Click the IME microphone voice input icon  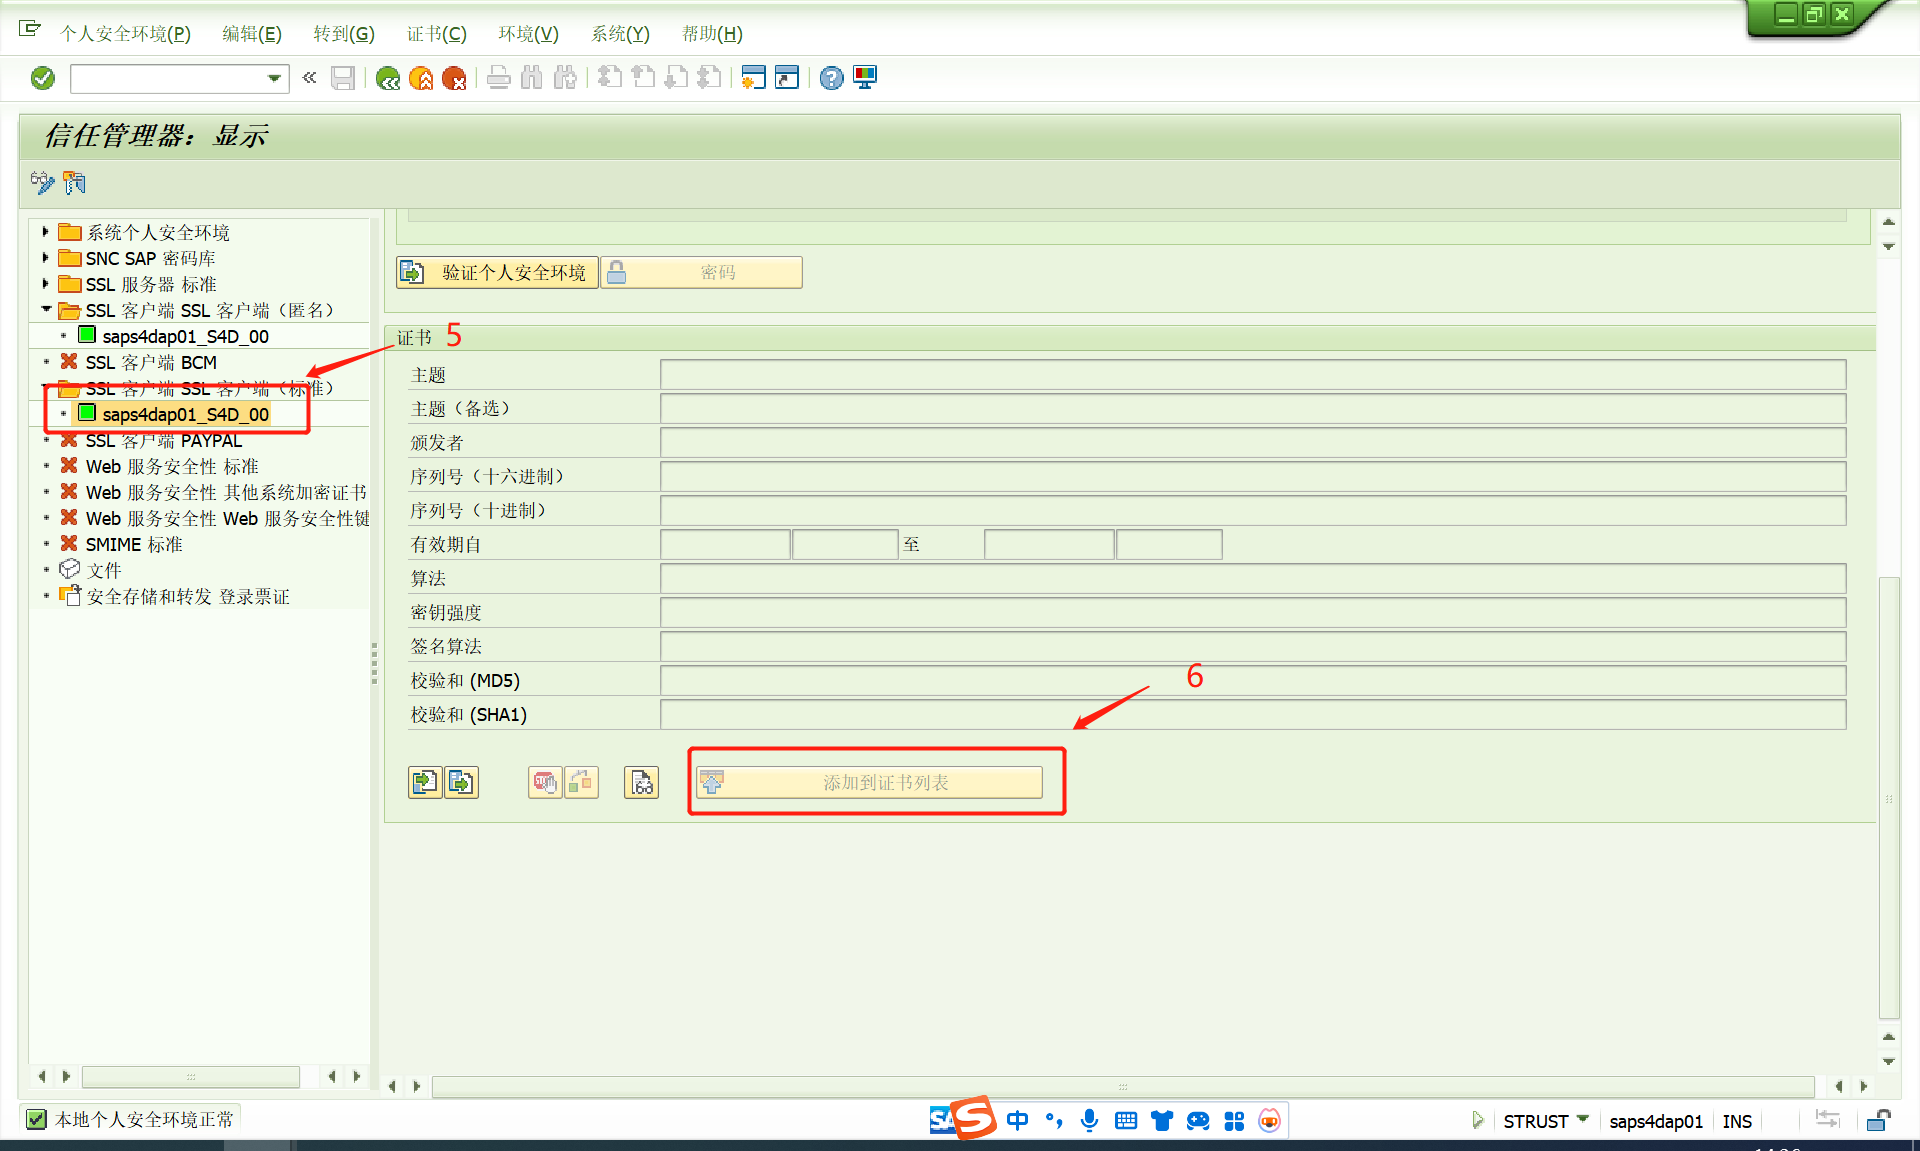[x=1090, y=1121]
